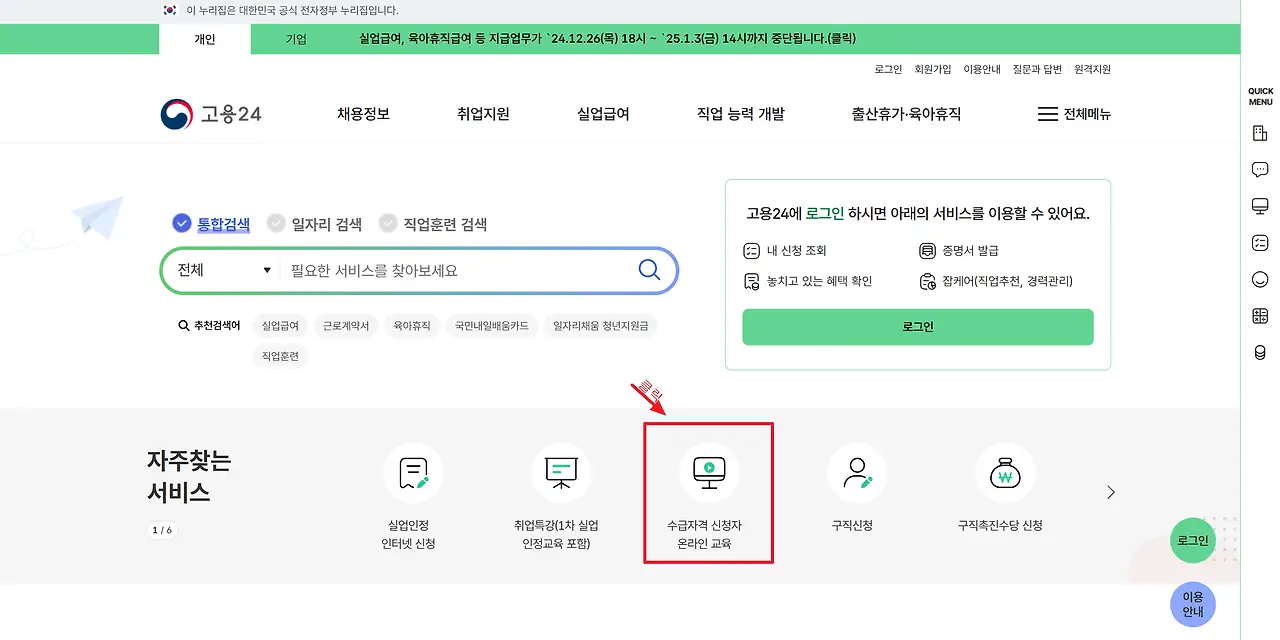Image resolution: width=1280 pixels, height=640 pixels.
Task: Click the 증명서 발급 icon
Action: 926,251
